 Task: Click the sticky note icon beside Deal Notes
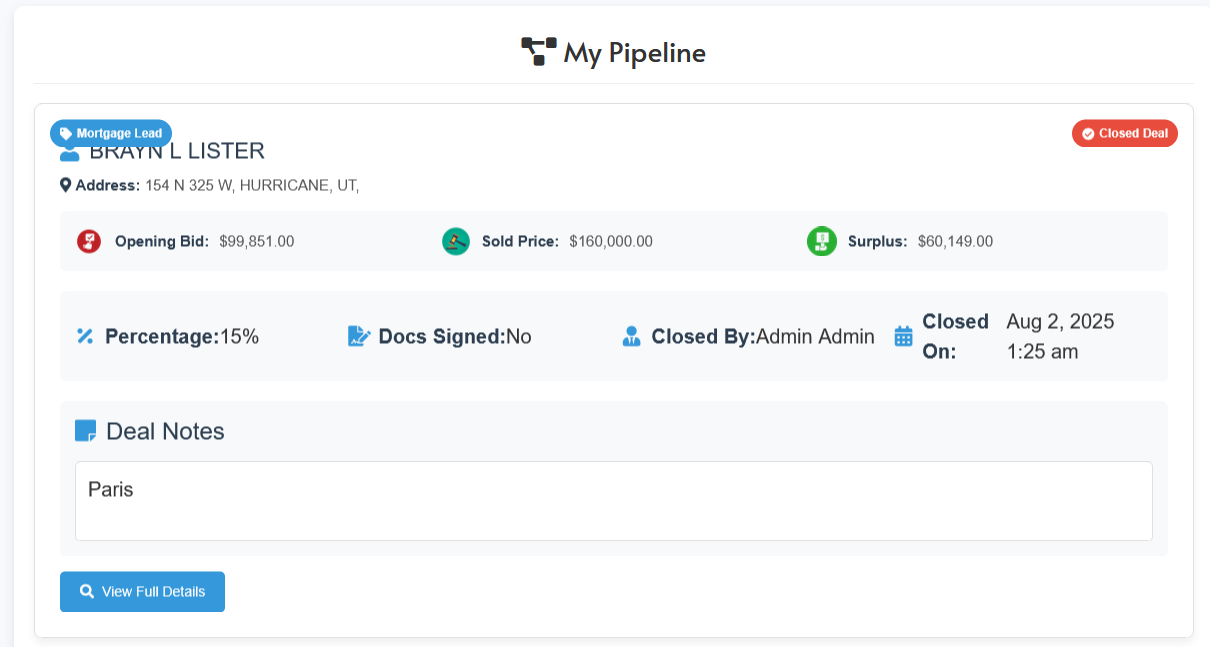(86, 431)
